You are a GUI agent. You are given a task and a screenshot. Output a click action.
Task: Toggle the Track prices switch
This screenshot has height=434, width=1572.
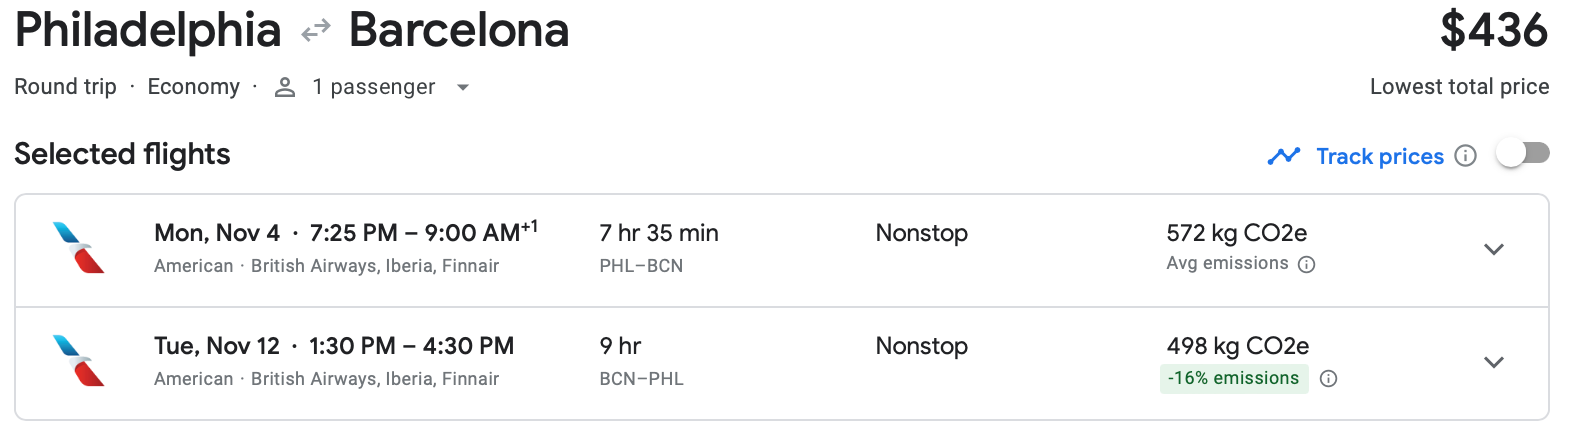(1522, 154)
